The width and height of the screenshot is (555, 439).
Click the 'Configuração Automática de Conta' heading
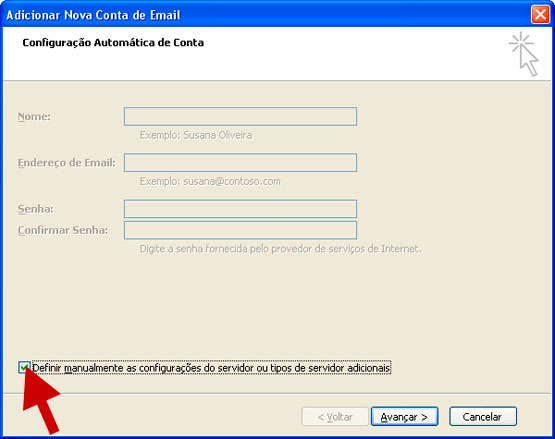click(x=113, y=42)
